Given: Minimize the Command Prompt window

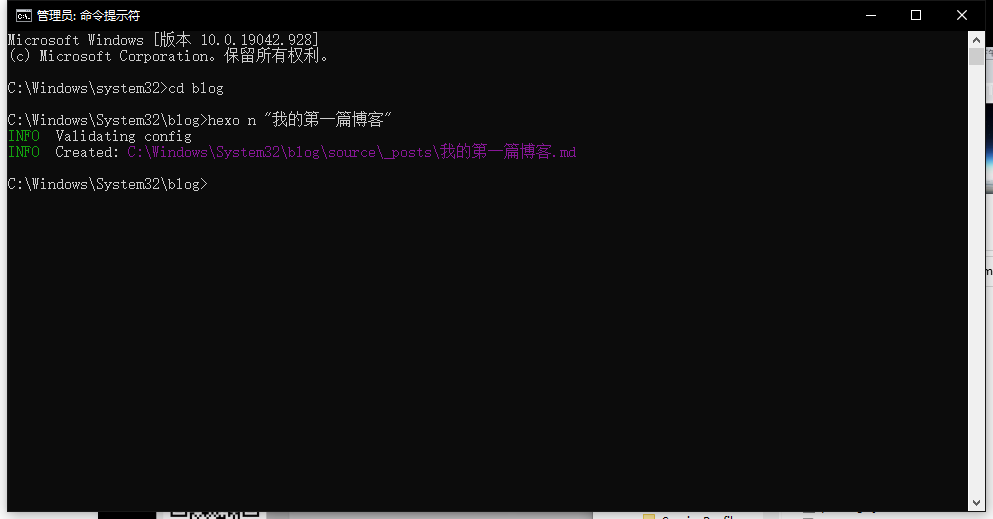Looking at the screenshot, I should 871,15.
